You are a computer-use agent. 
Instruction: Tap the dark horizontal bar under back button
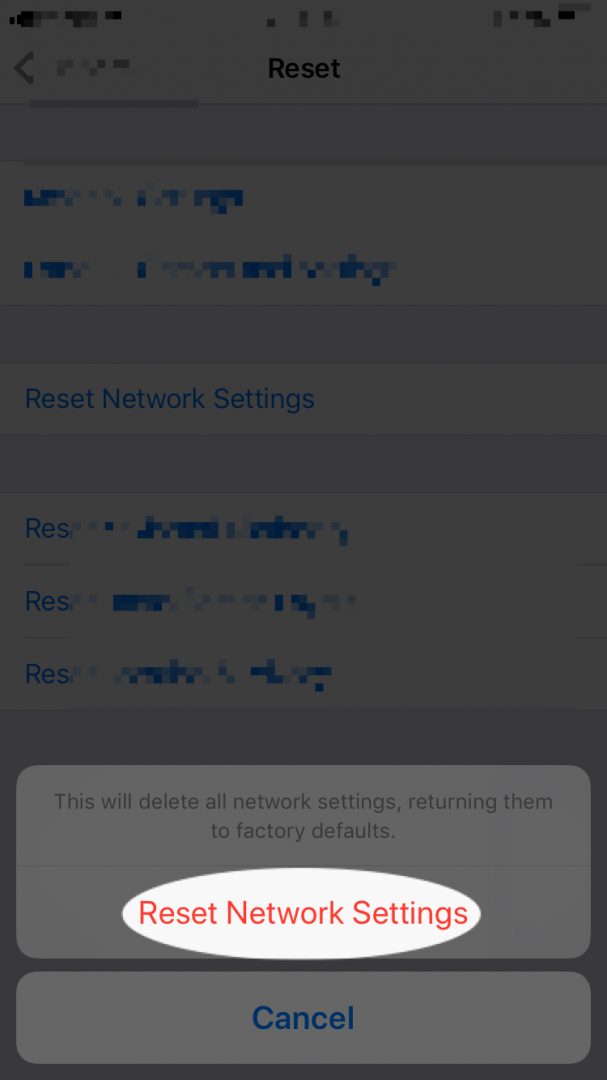114,104
